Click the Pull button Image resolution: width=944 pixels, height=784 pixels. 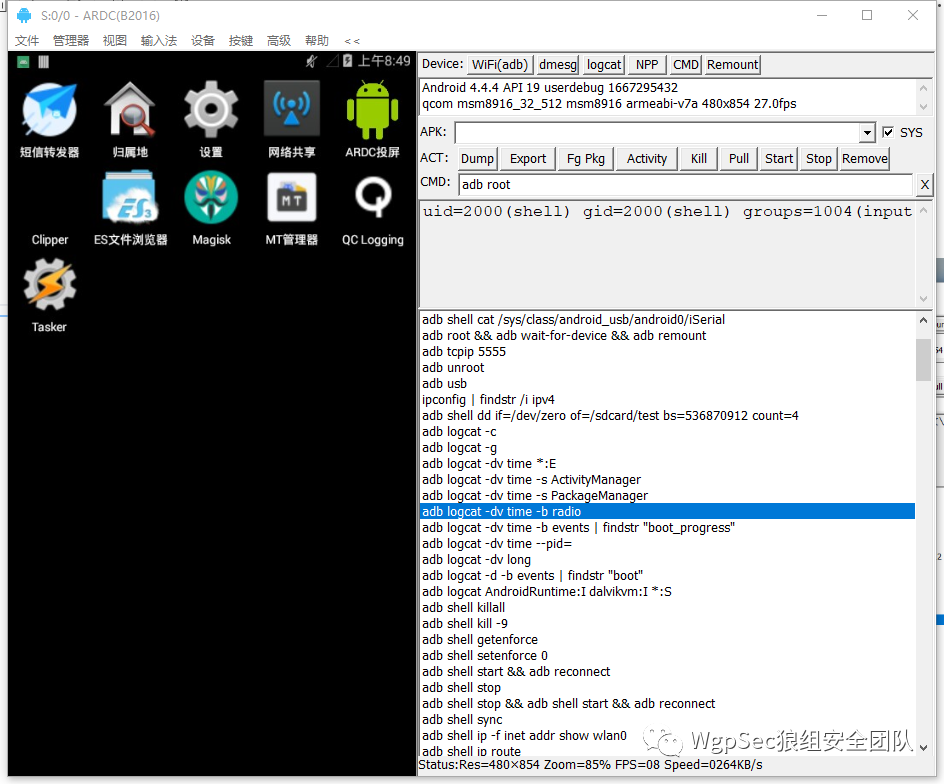[739, 158]
